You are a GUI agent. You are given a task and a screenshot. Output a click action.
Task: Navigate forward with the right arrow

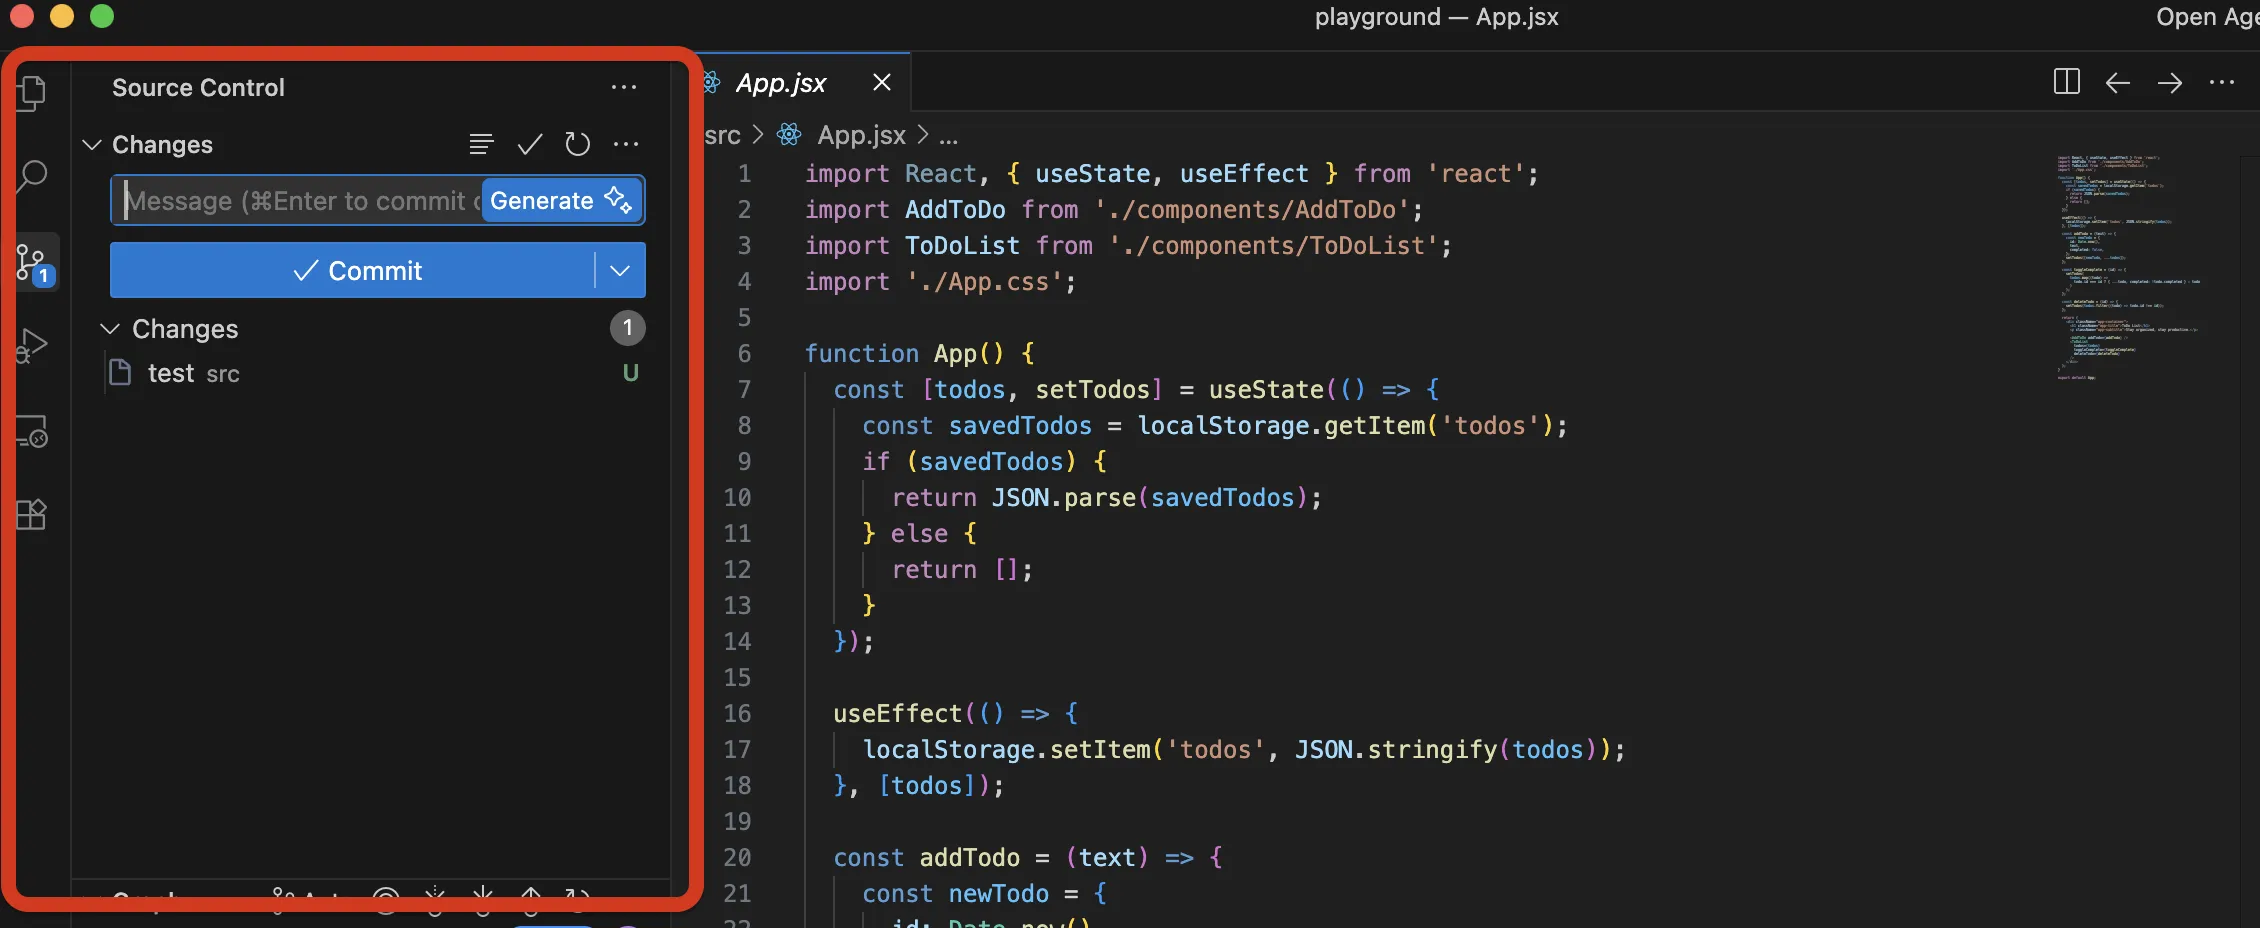(x=2170, y=82)
